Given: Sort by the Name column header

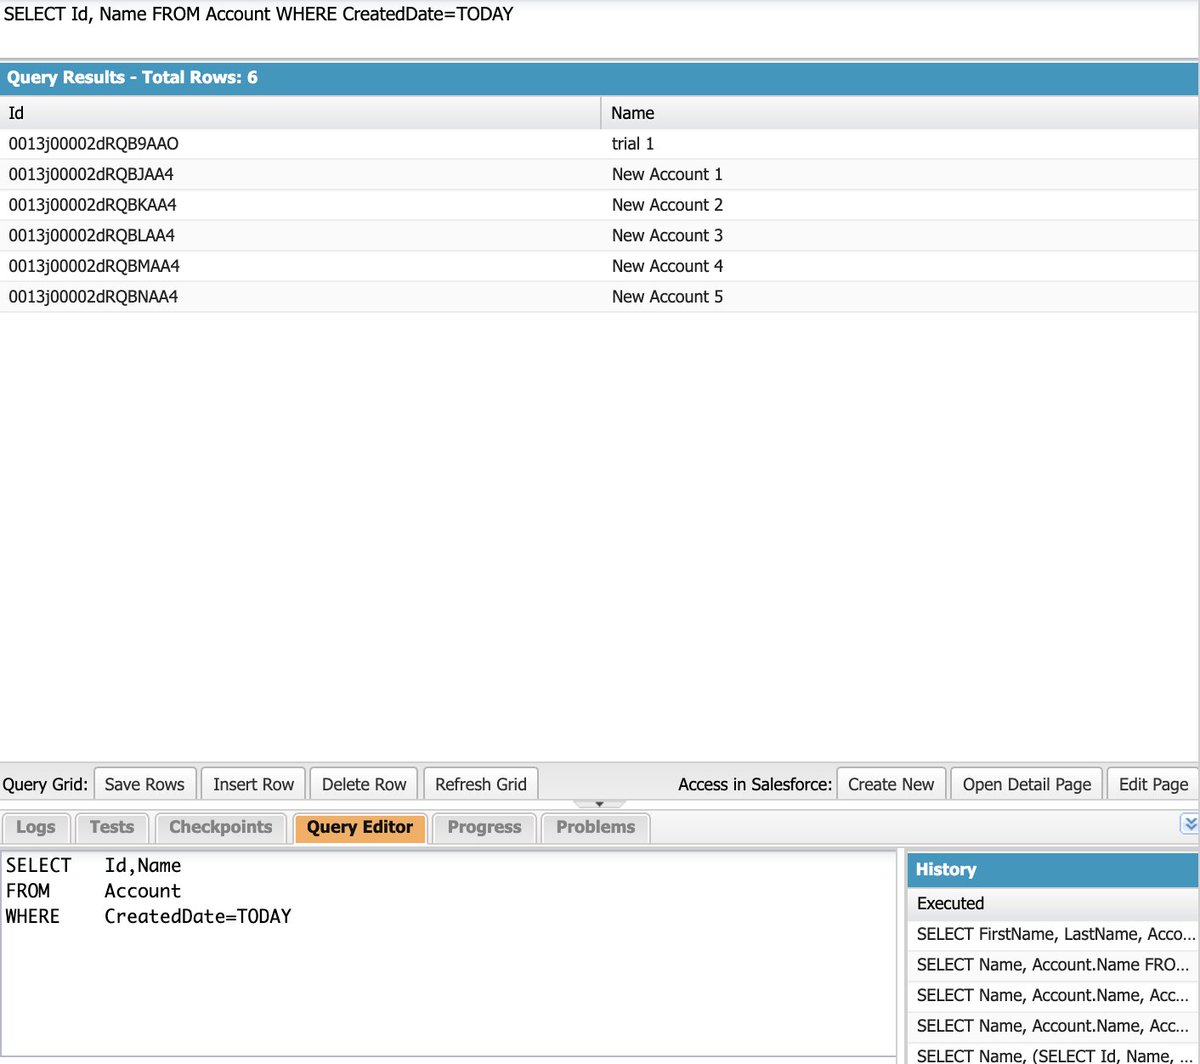Looking at the screenshot, I should tap(900, 113).
